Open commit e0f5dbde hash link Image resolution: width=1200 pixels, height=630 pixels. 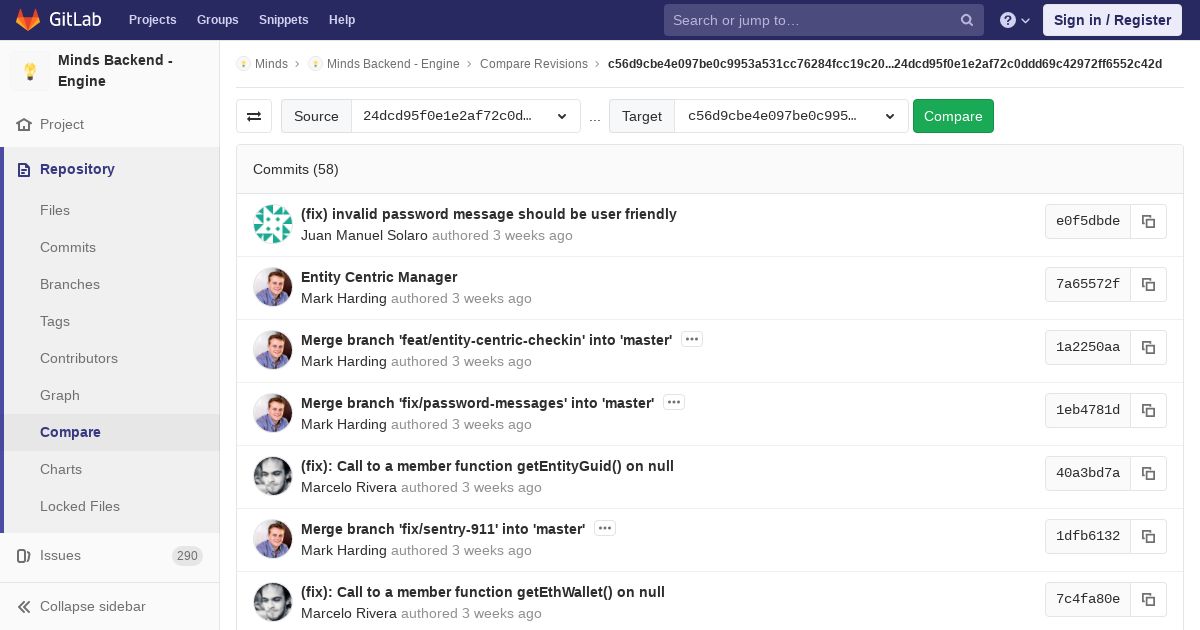coord(1088,221)
